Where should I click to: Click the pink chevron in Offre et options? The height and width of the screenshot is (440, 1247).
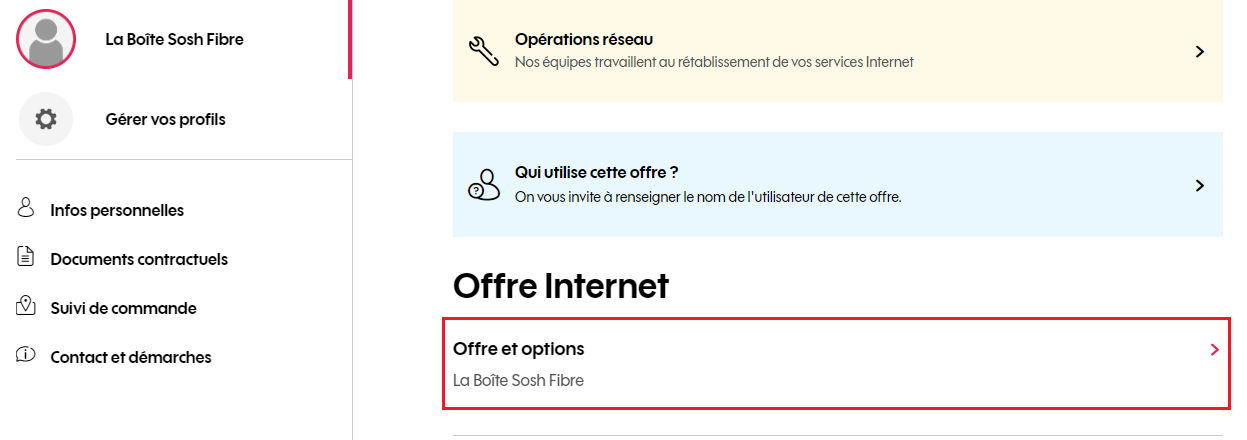click(1214, 349)
